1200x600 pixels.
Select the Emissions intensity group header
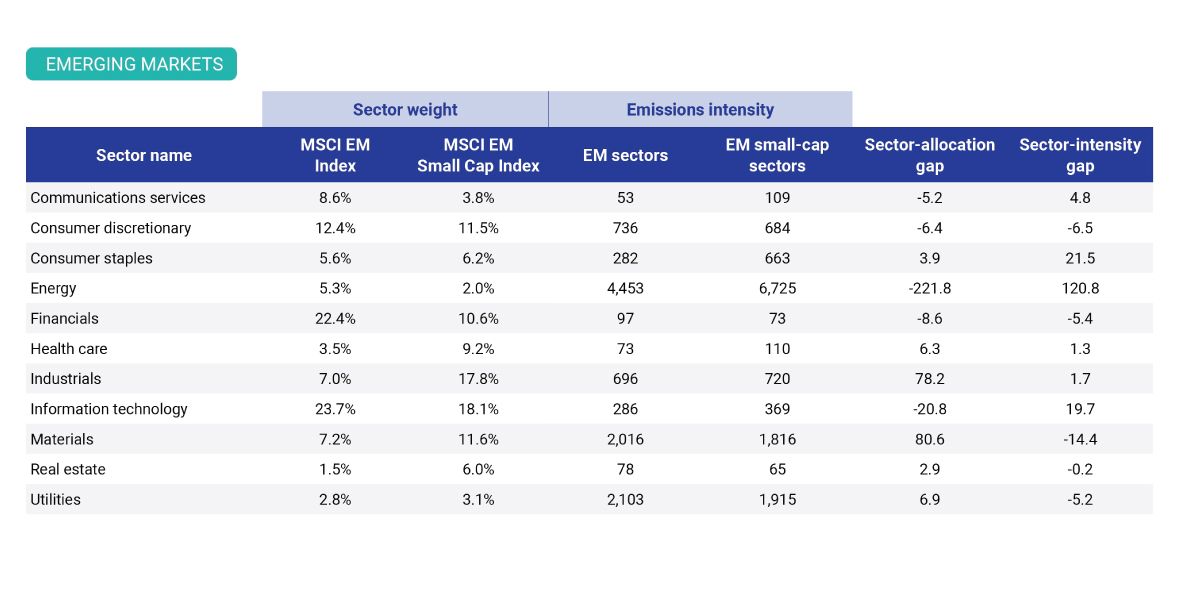tap(700, 110)
